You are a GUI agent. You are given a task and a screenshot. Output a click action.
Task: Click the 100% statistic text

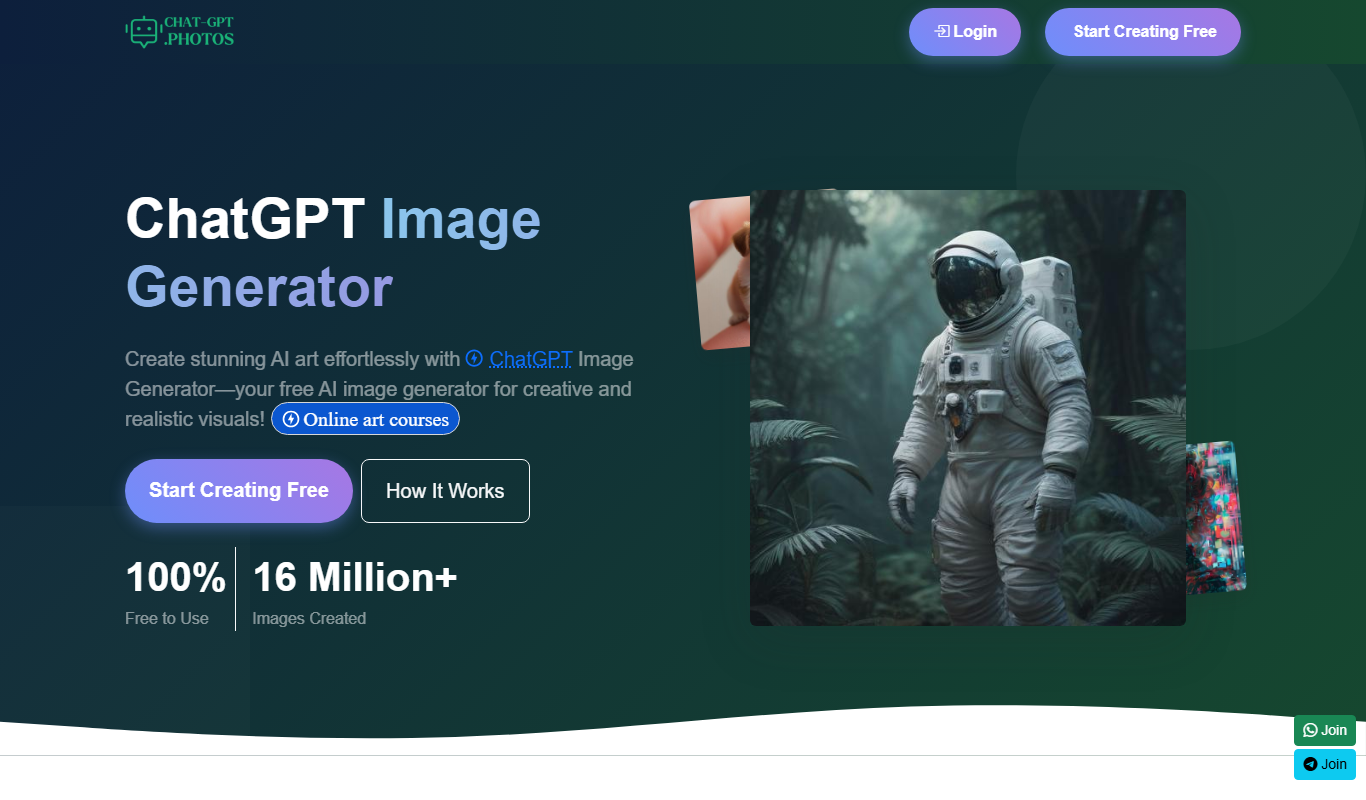click(x=175, y=578)
